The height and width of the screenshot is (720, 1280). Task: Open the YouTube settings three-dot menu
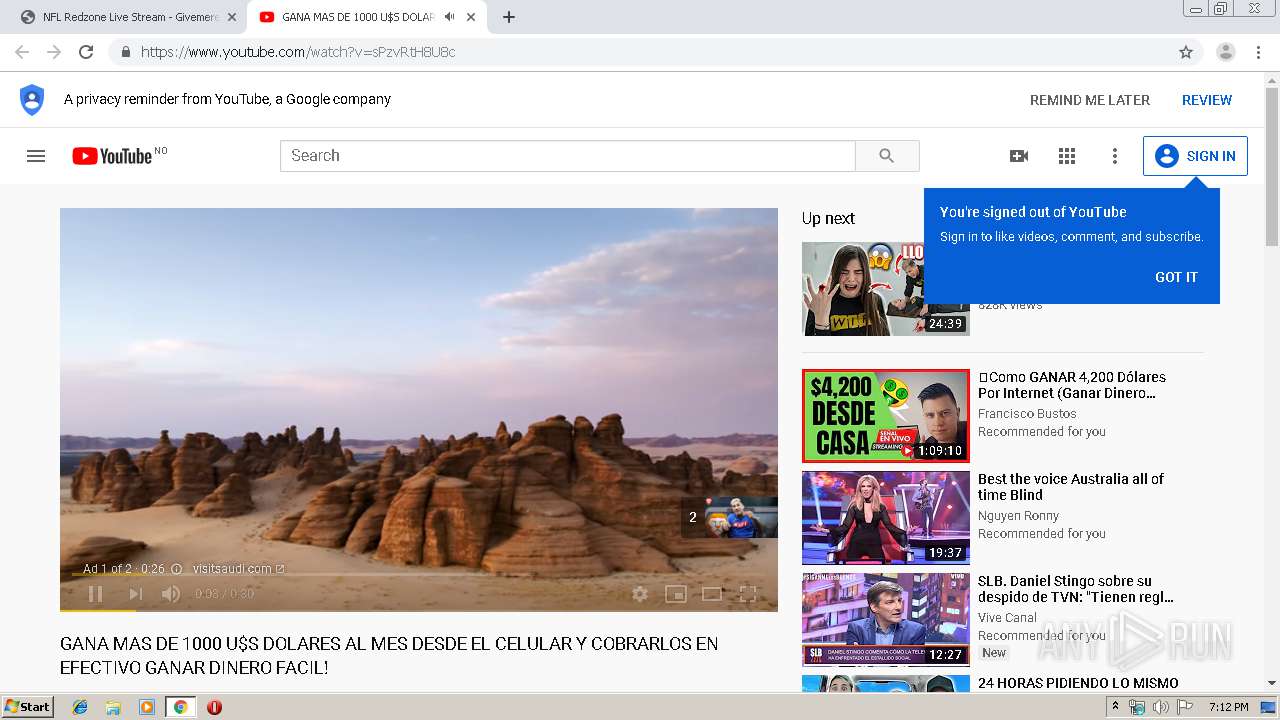(x=1115, y=156)
